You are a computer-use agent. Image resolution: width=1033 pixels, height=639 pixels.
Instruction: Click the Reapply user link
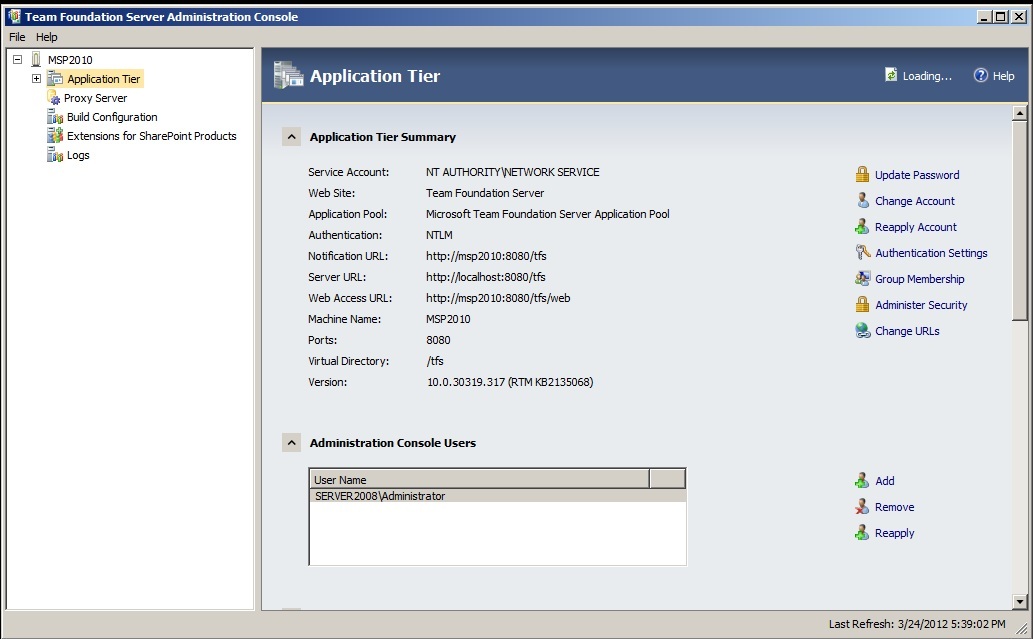(x=894, y=533)
